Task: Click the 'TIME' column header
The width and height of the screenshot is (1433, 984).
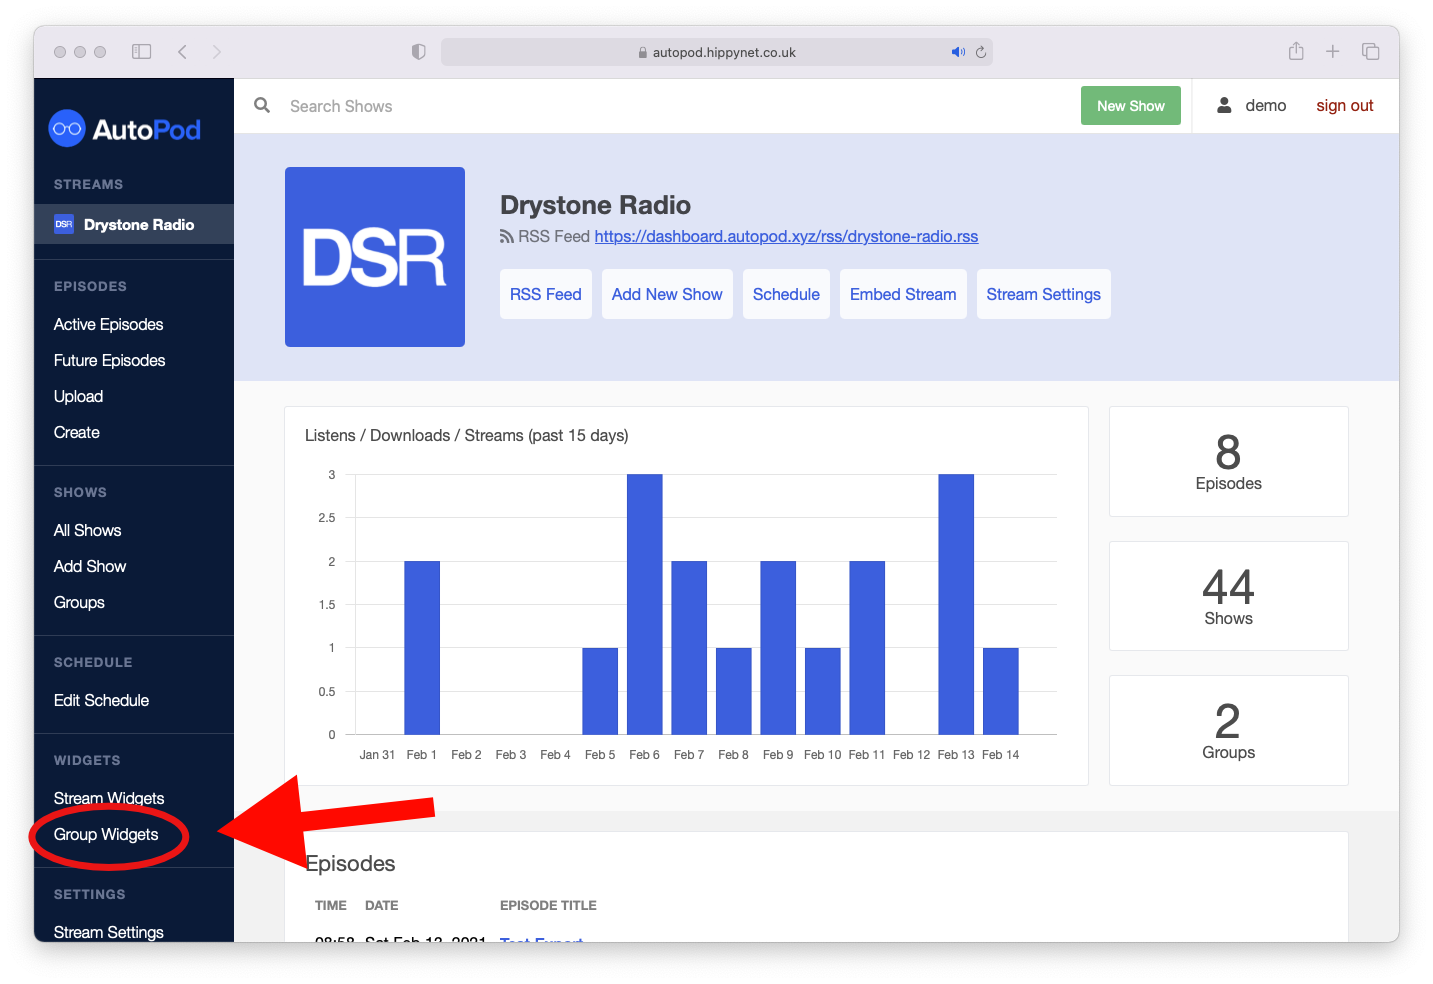Action: pyautogui.click(x=331, y=906)
